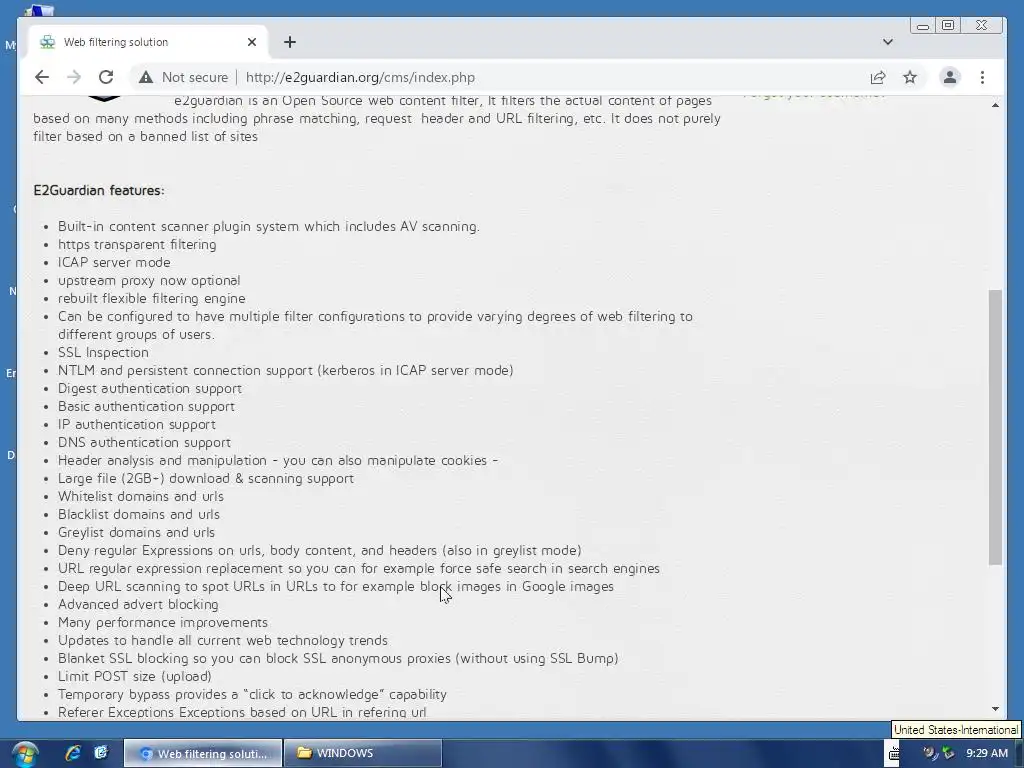Viewport: 1024px width, 768px height.
Task: Focus the address bar URL
Action: pos(360,77)
